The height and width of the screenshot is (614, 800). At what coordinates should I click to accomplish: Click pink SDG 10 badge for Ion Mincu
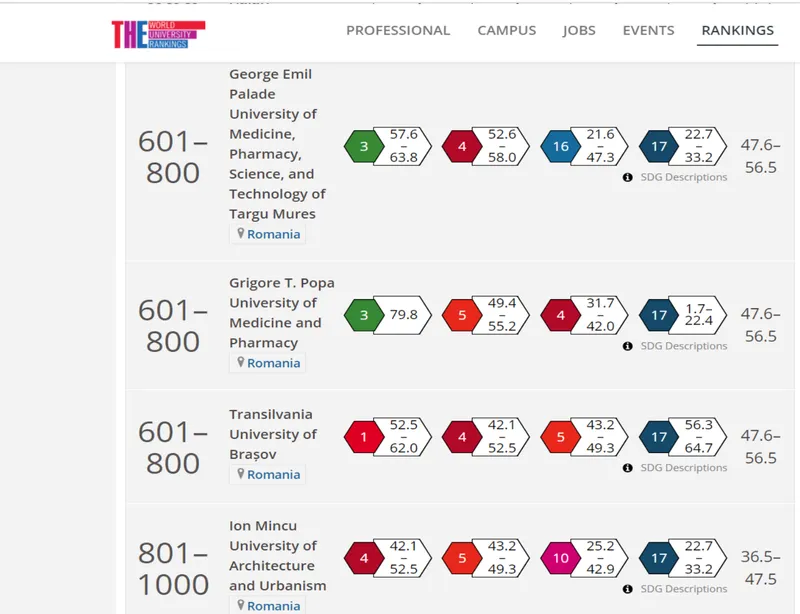(560, 559)
